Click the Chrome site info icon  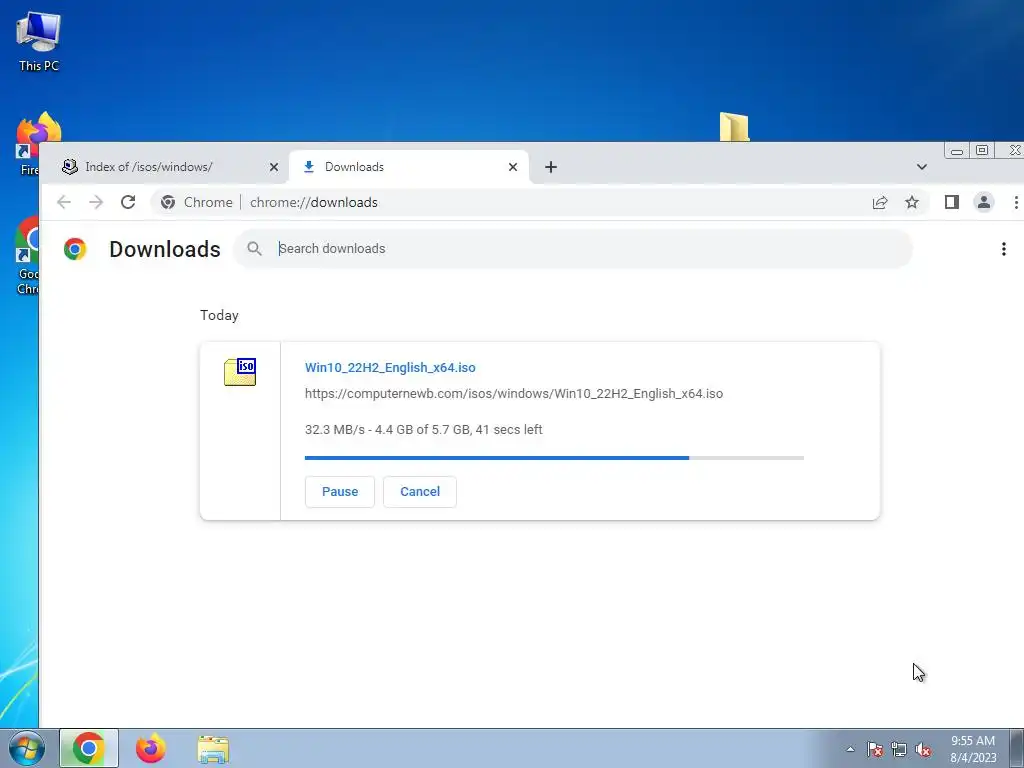(168, 202)
